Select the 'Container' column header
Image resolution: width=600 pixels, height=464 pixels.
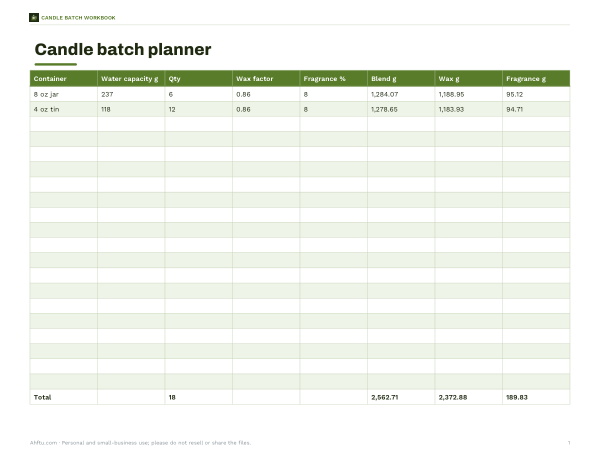coord(64,78)
